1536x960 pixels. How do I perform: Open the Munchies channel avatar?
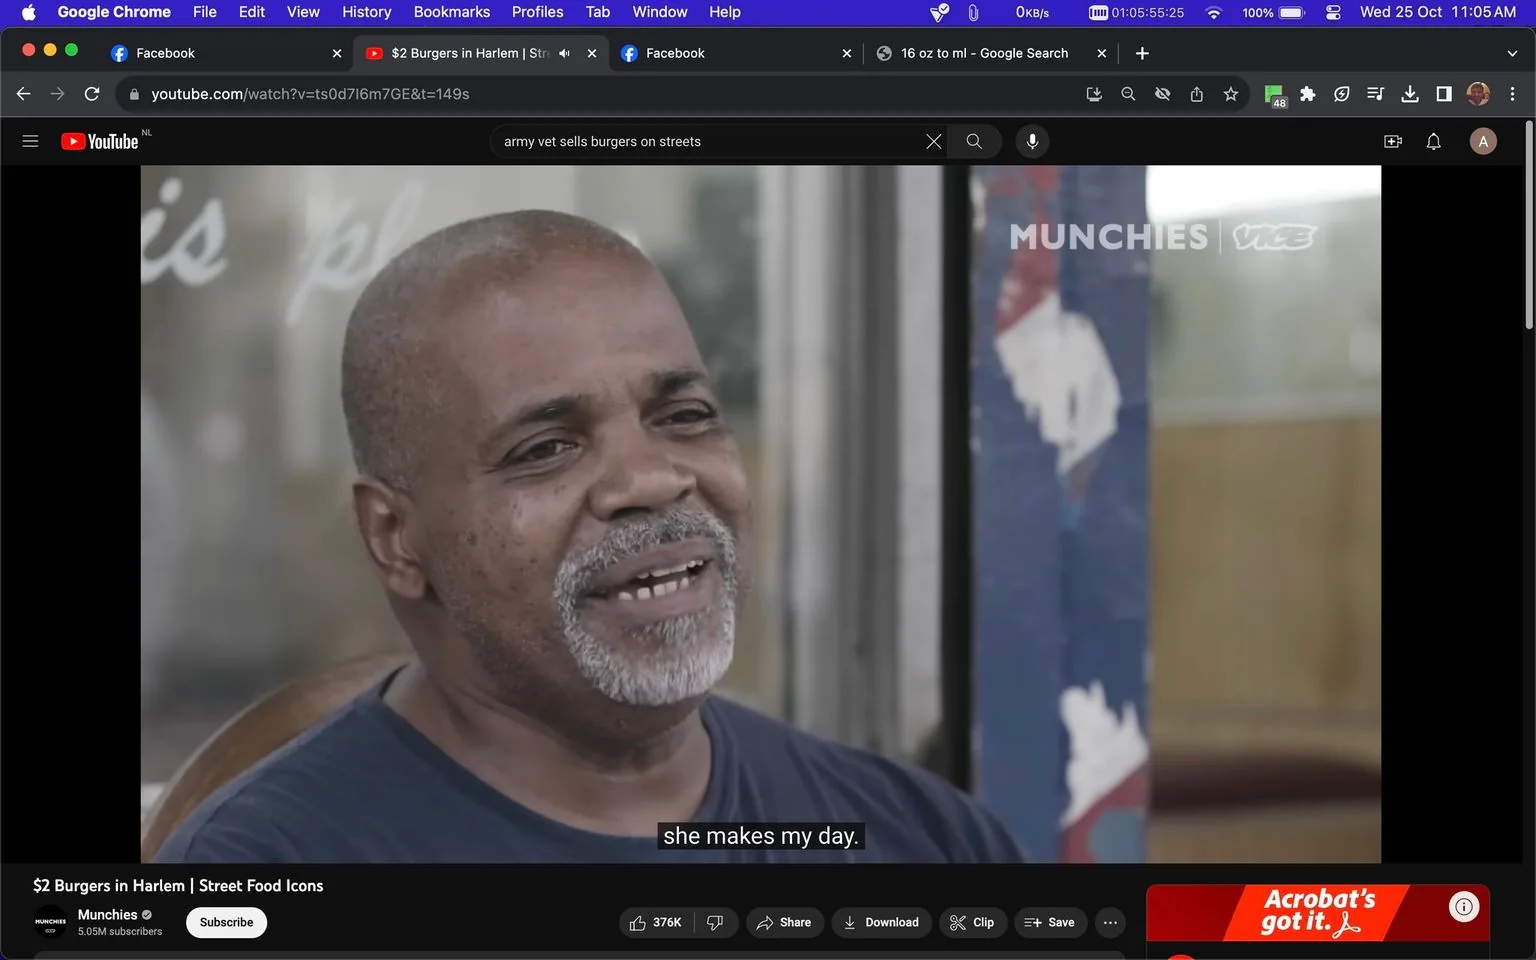pyautogui.click(x=50, y=922)
